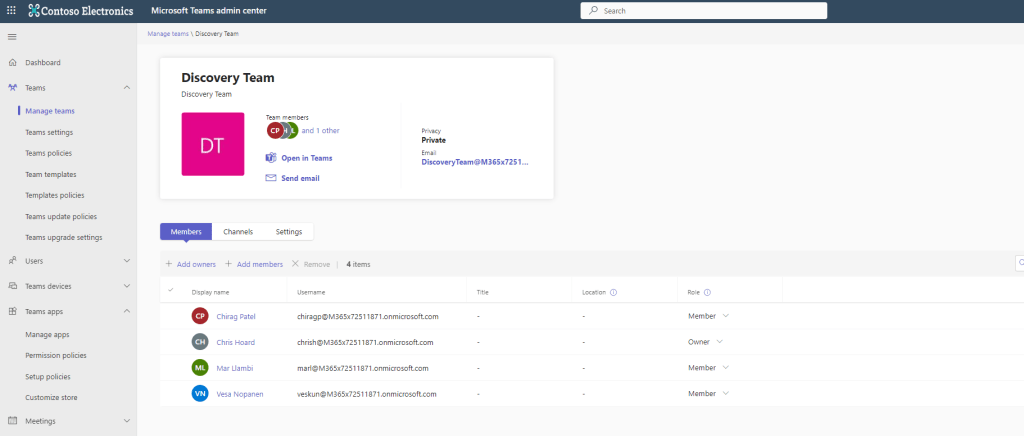Click Chirag Patel's CP avatar
This screenshot has width=1024, height=436.
pyautogui.click(x=200, y=316)
